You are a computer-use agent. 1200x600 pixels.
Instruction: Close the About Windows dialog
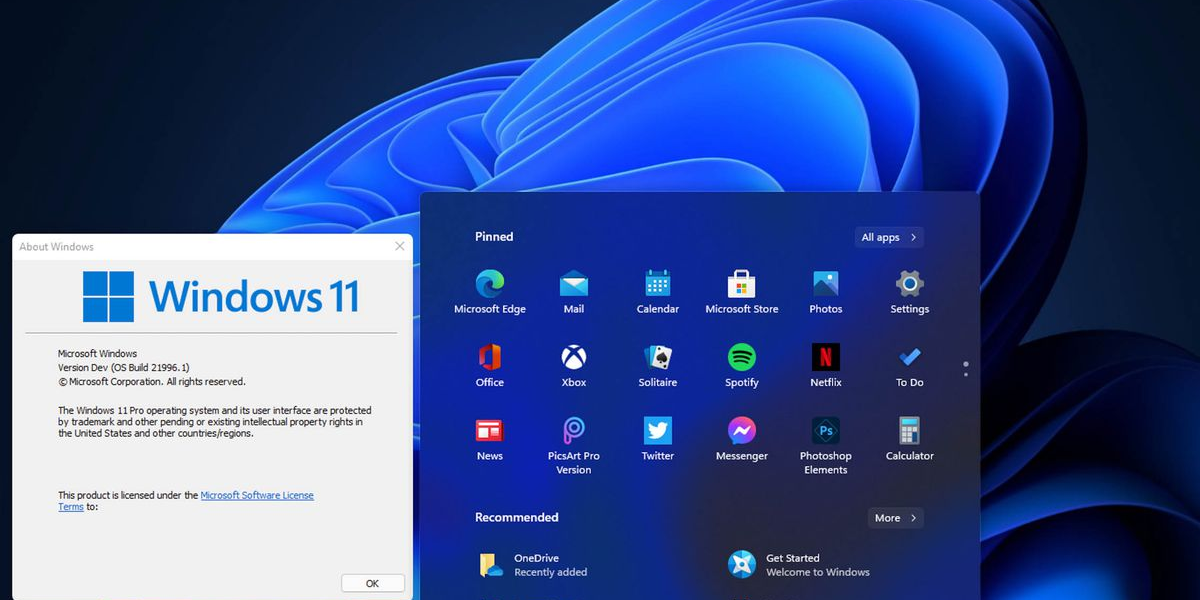coord(400,246)
